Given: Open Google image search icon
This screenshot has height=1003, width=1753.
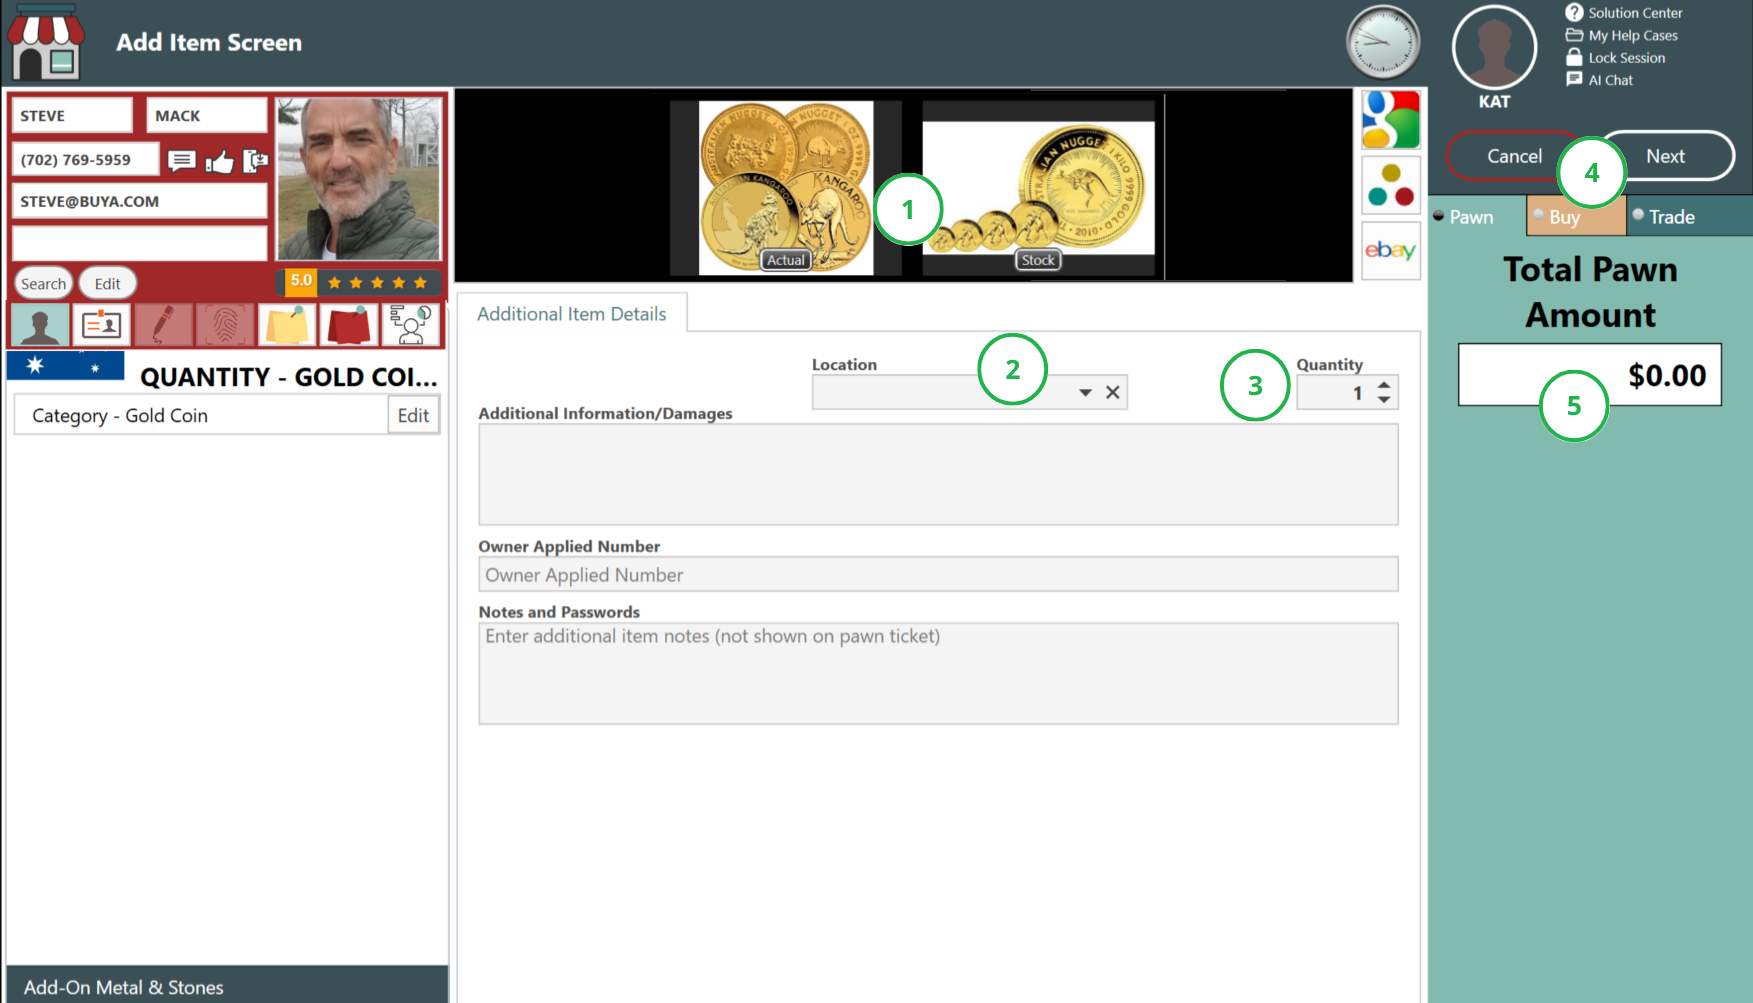Looking at the screenshot, I should (x=1390, y=120).
